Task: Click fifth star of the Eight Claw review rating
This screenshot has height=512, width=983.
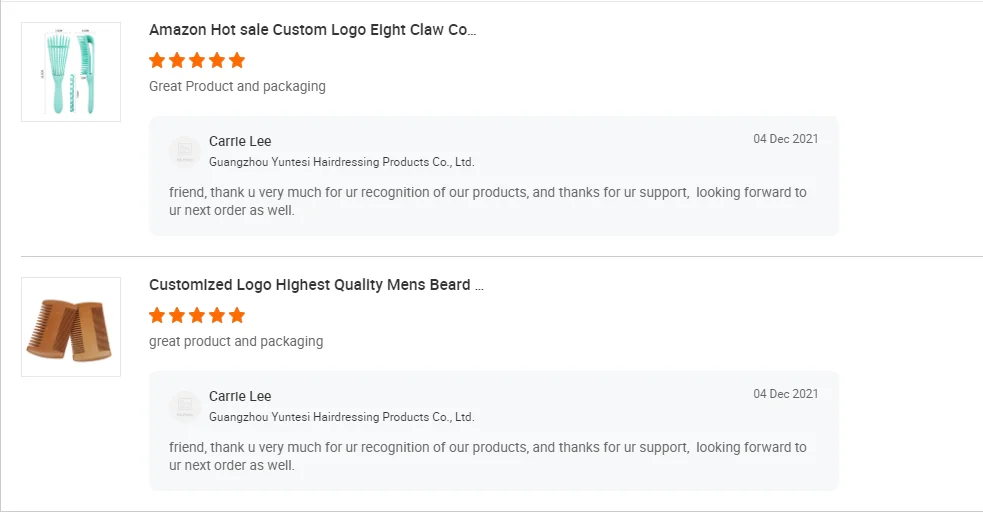Action: click(237, 60)
